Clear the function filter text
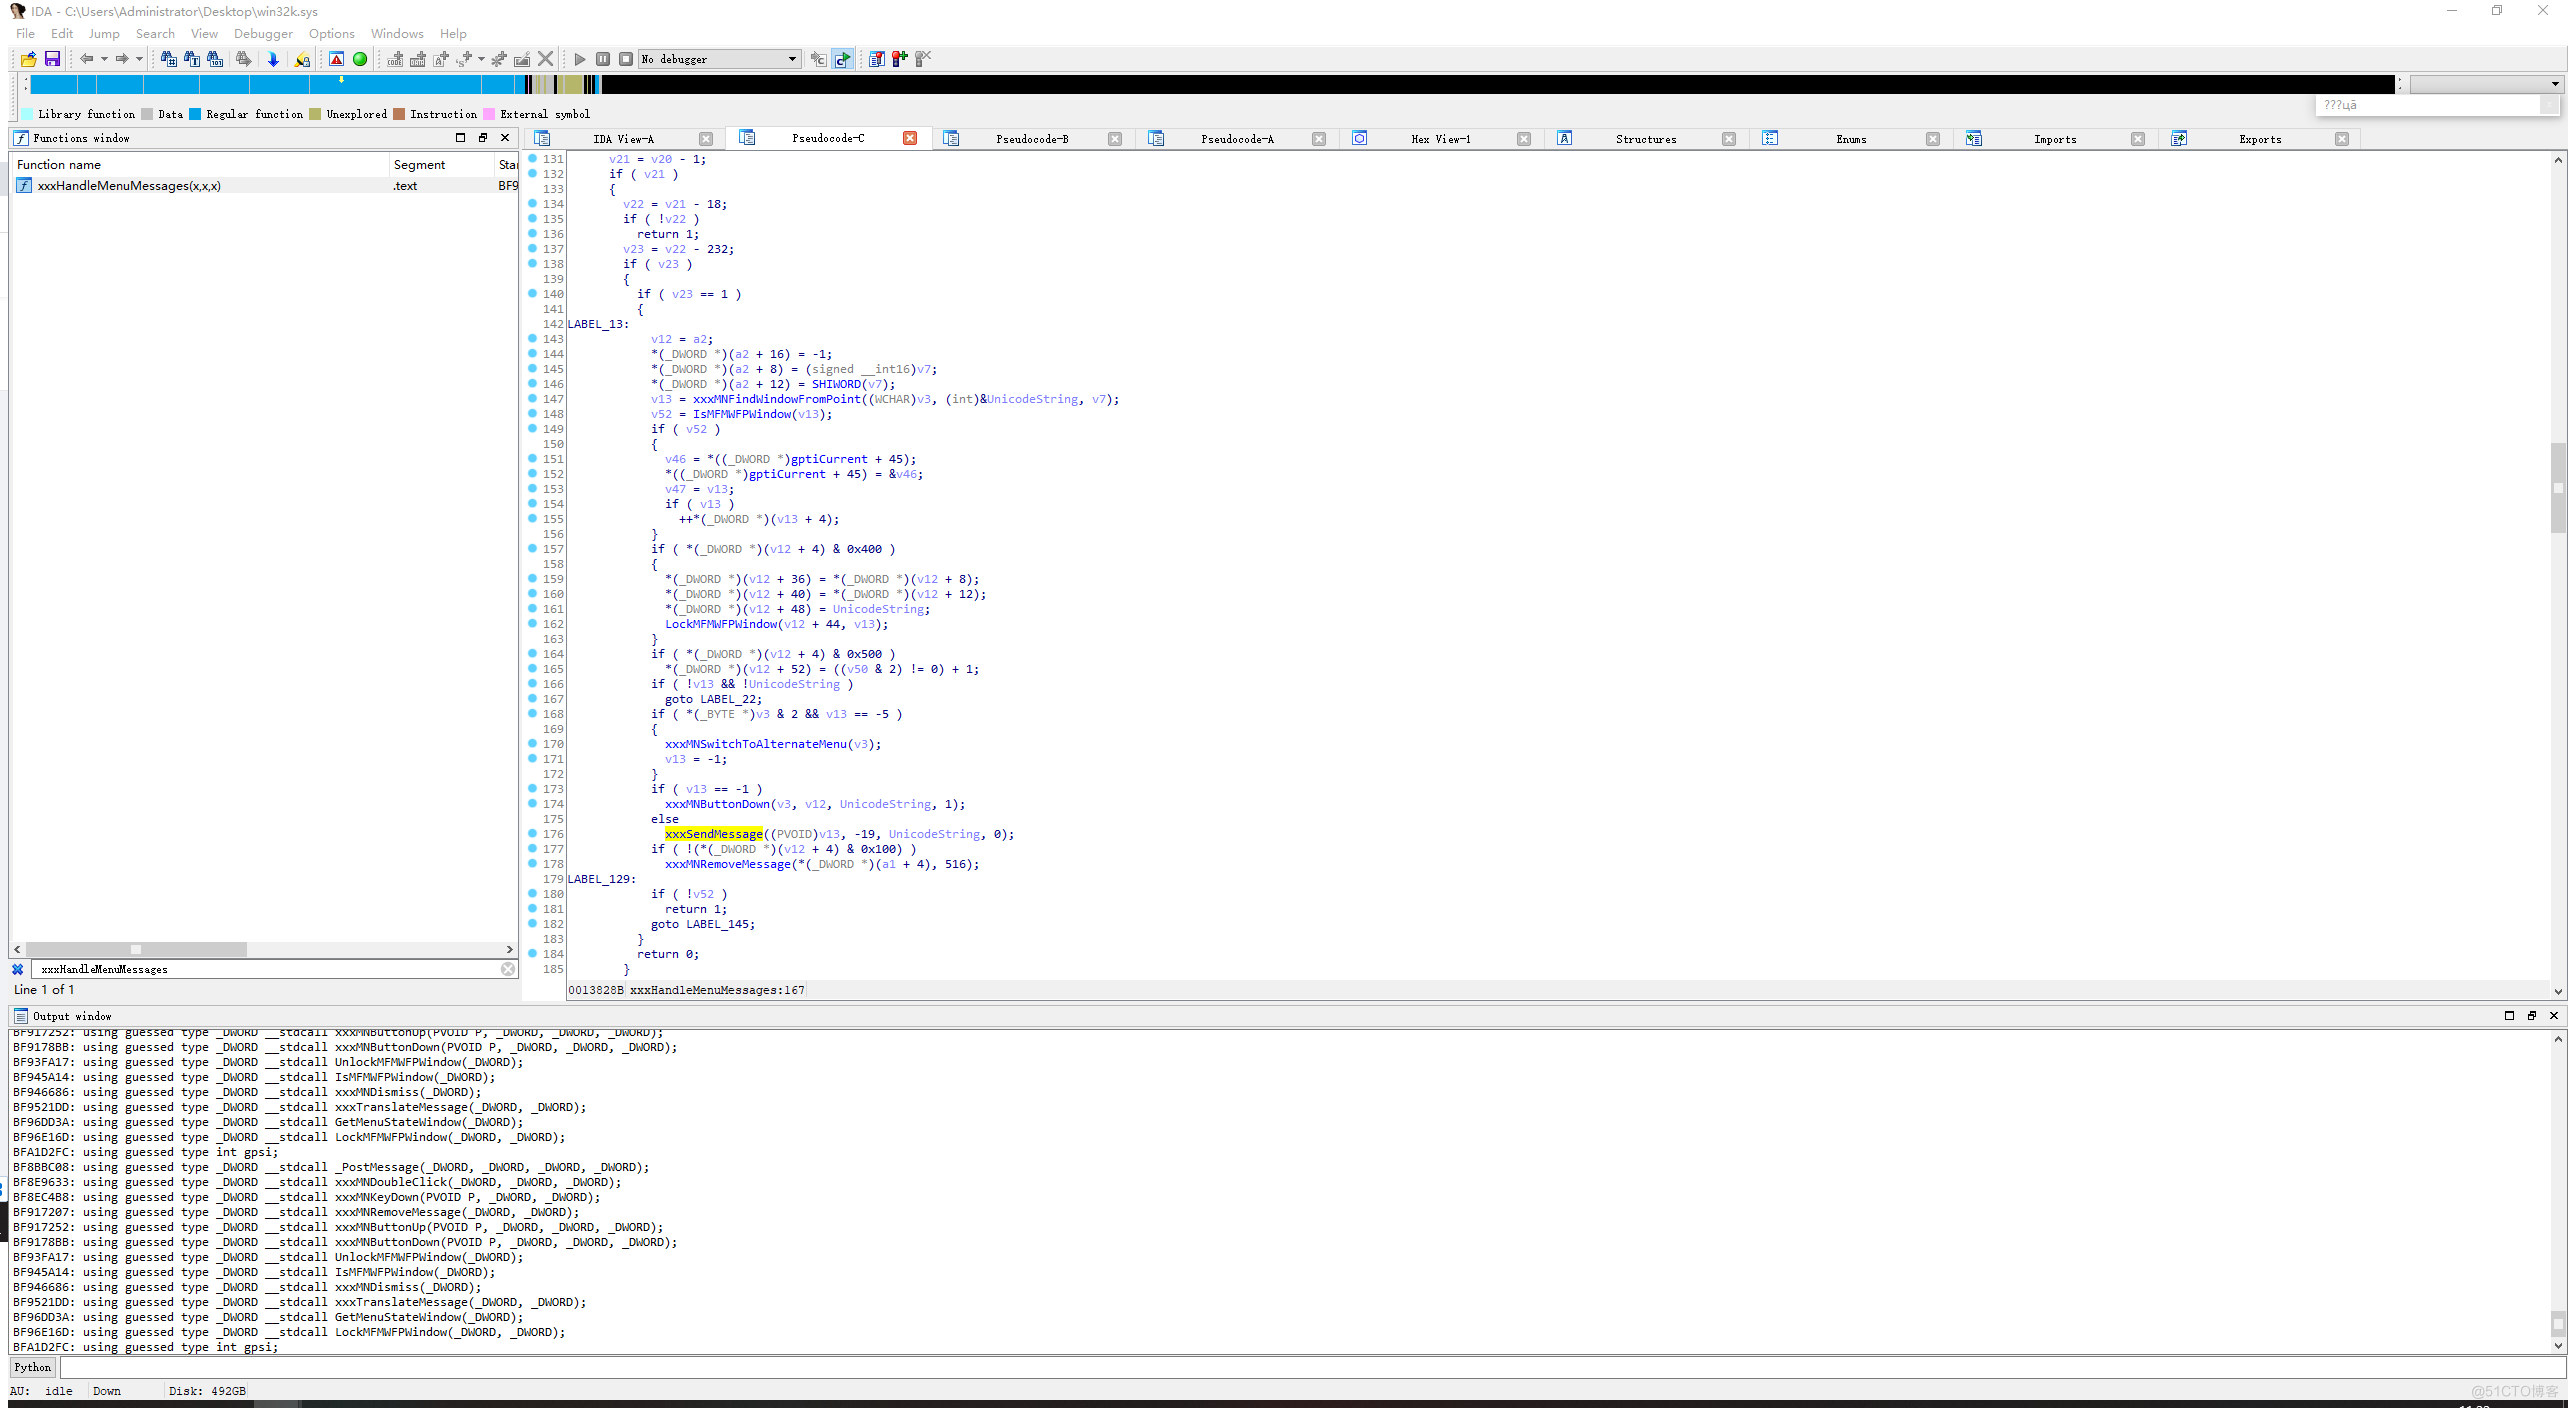The width and height of the screenshot is (2568, 1408). [508, 969]
